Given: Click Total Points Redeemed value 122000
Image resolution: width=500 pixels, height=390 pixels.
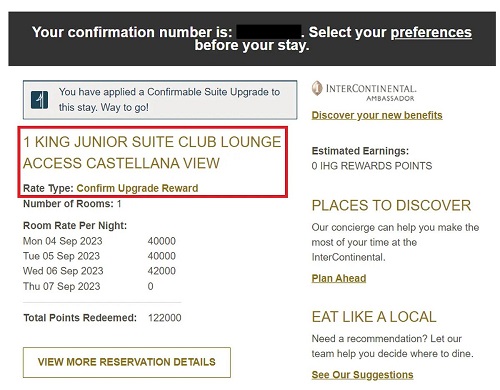Looking at the screenshot, I should [165, 318].
